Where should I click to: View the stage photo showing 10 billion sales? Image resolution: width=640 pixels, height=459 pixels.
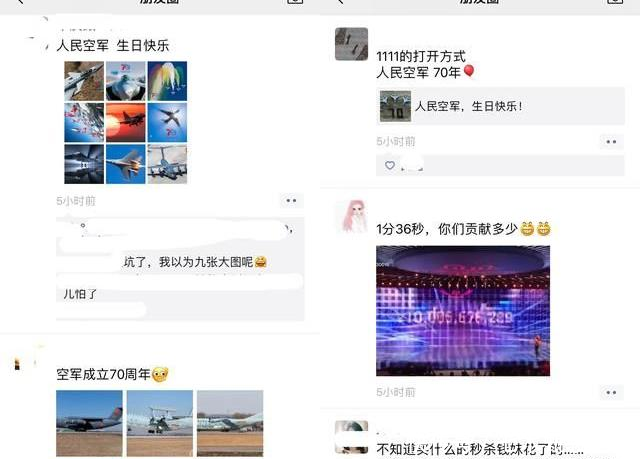pos(463,310)
